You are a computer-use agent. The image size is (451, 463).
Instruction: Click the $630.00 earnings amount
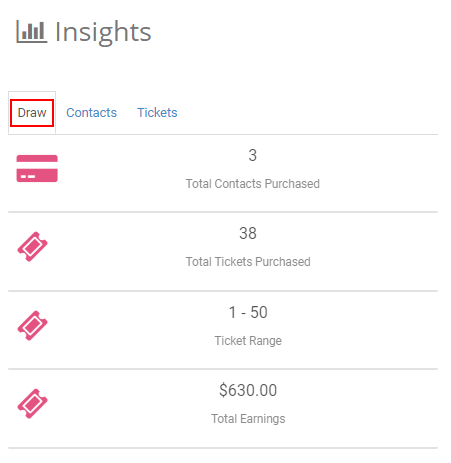pyautogui.click(x=248, y=390)
